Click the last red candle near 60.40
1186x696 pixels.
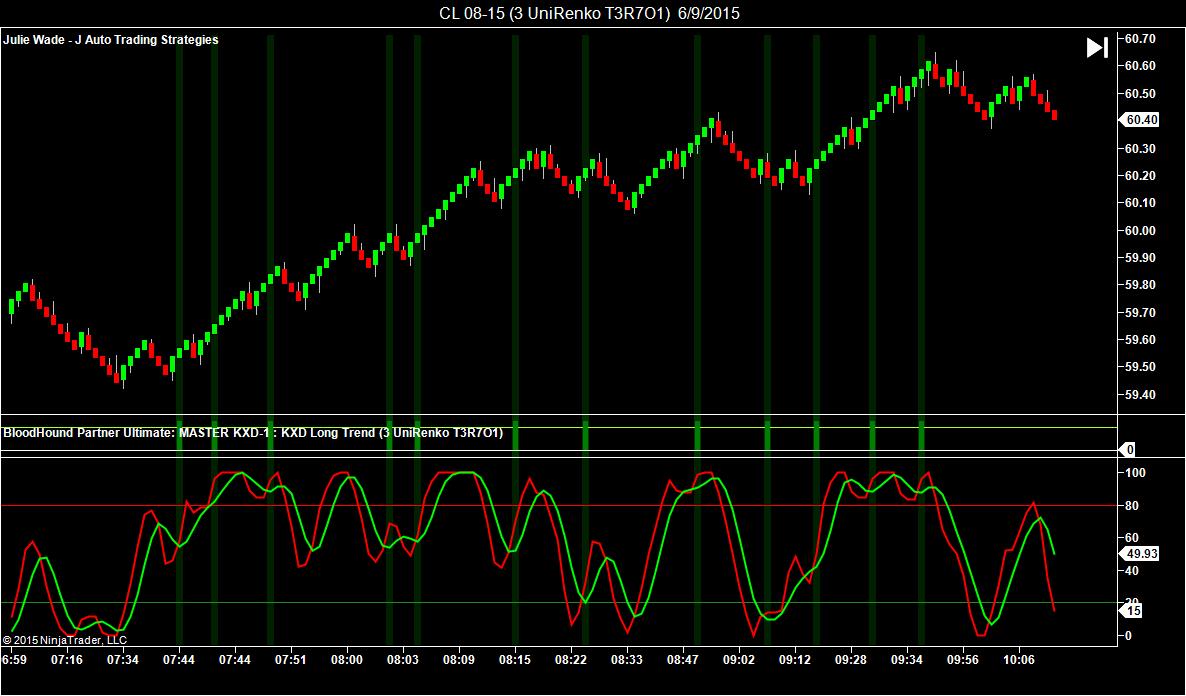tap(1053, 115)
